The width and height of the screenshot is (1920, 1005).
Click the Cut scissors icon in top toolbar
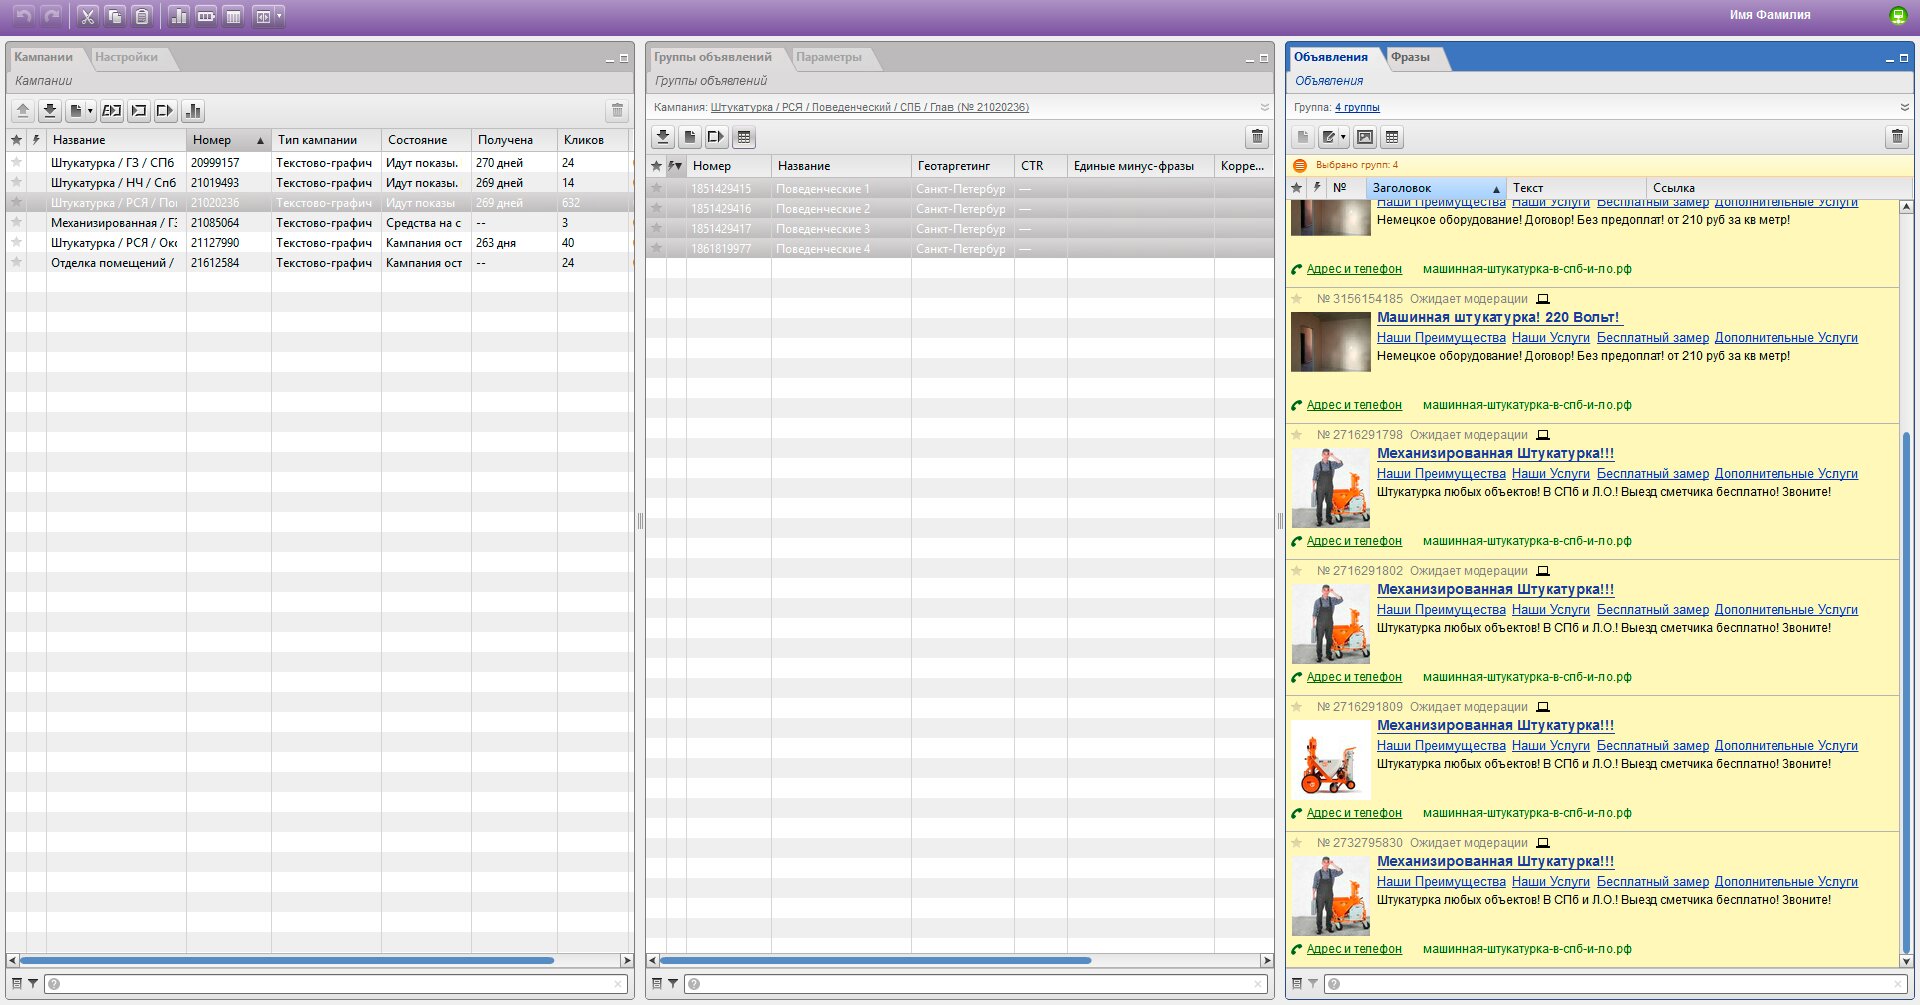point(88,16)
